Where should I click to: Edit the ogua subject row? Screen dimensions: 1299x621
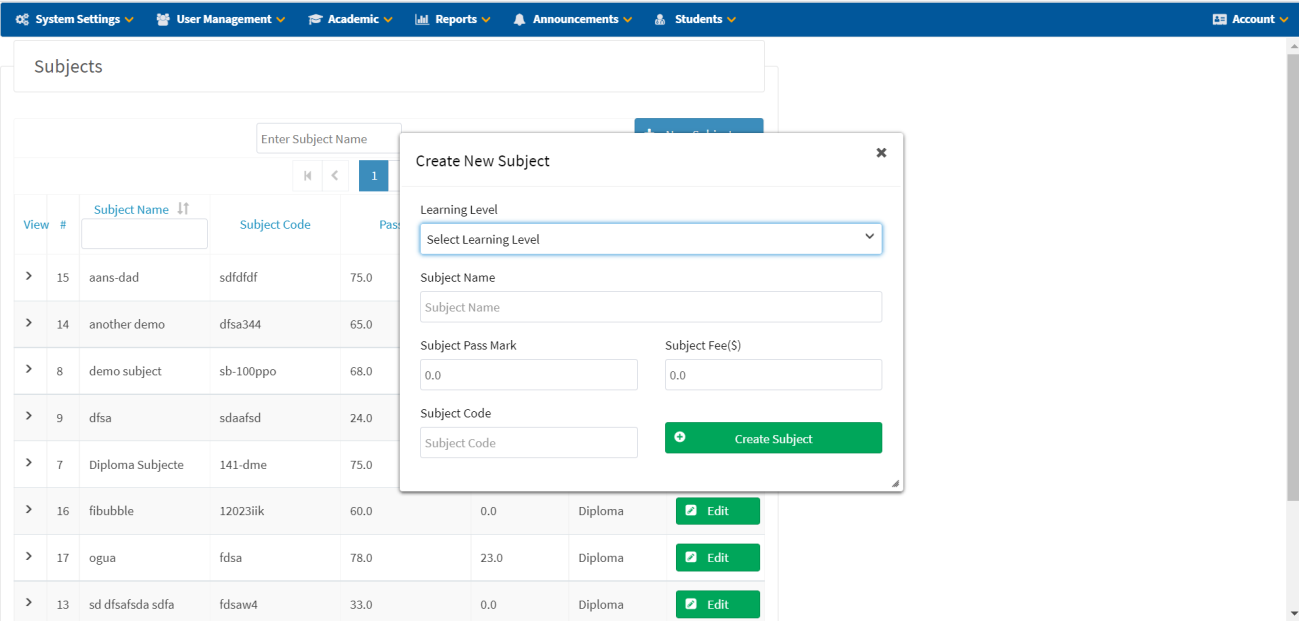click(x=717, y=557)
